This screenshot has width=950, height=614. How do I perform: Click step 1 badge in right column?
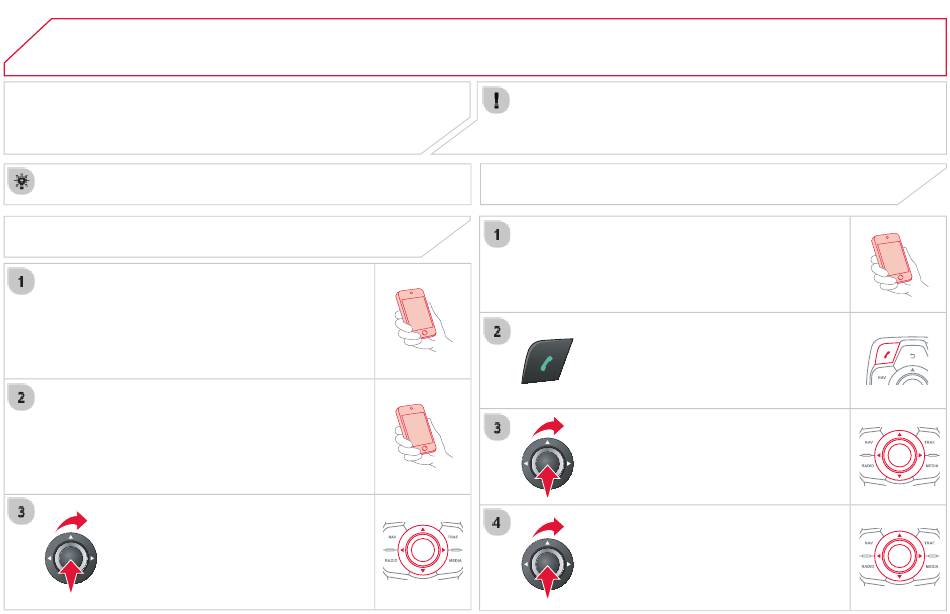pos(497,235)
